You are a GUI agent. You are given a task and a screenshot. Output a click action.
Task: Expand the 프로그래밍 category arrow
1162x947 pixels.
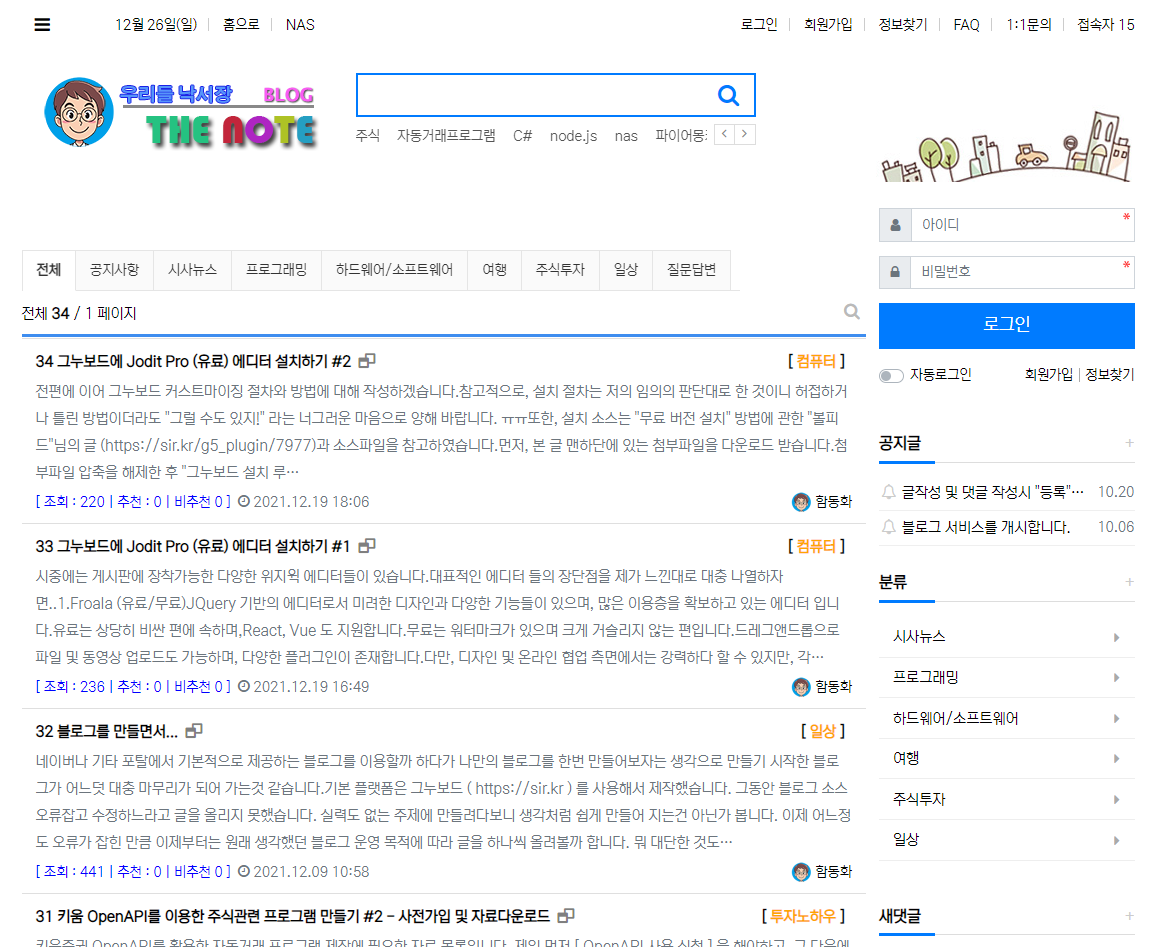pos(1116,678)
